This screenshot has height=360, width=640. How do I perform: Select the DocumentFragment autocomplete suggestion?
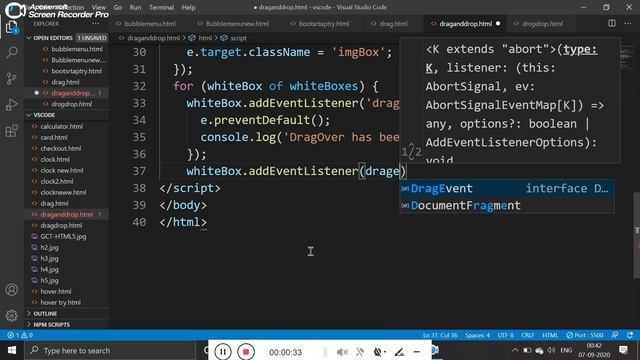507,205
